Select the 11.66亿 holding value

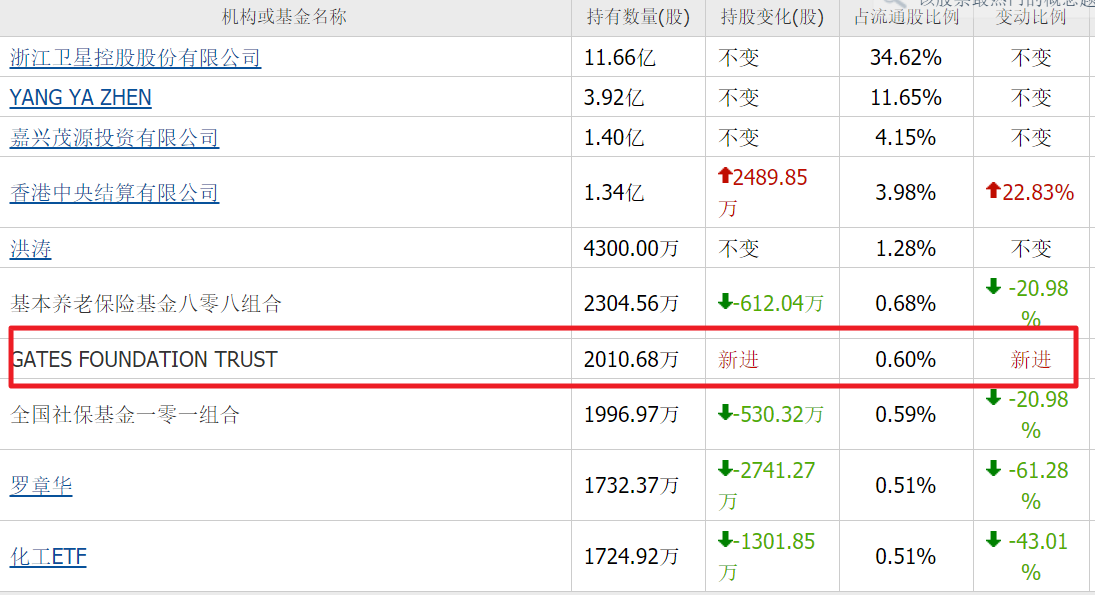coord(619,57)
